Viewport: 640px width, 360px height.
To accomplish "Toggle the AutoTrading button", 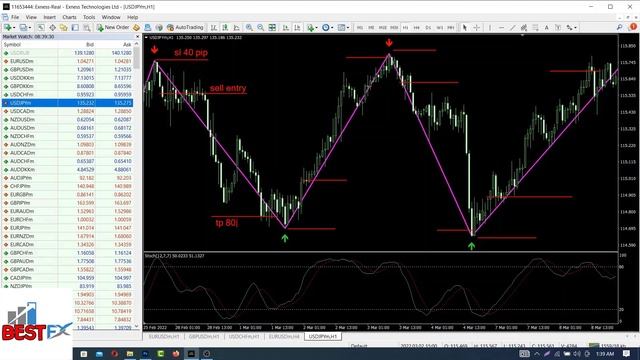I will point(185,27).
